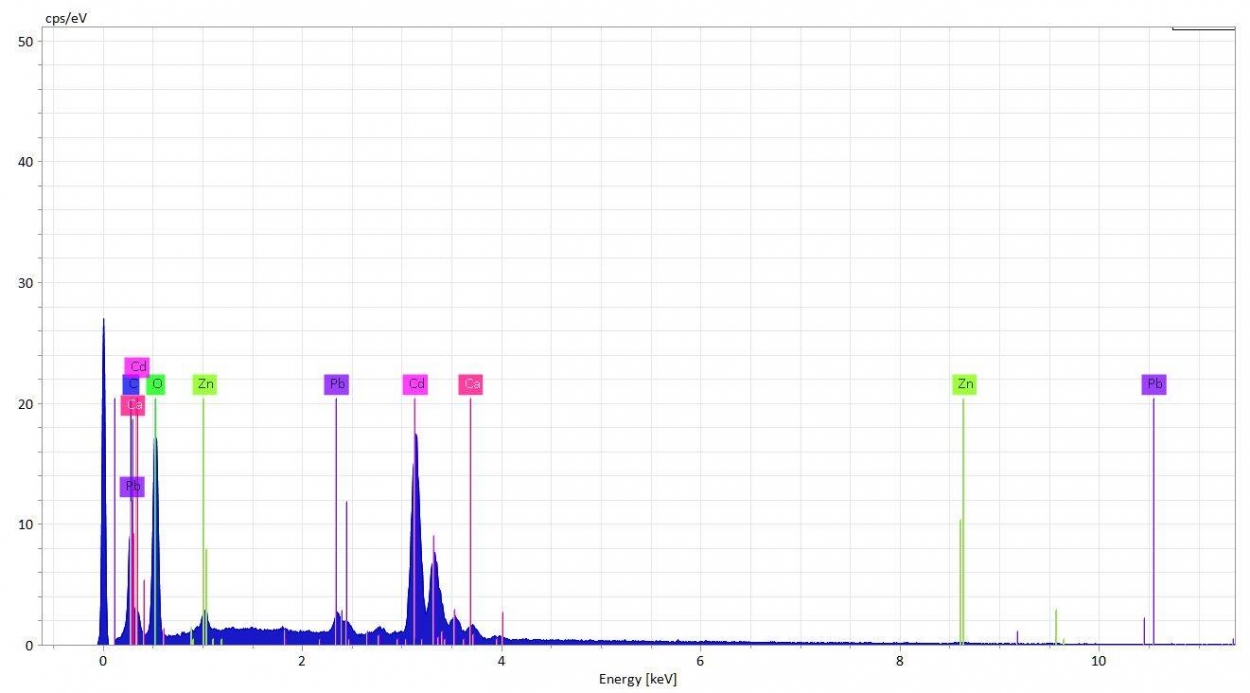Select the Pb label near 2.3 keV
Screen dimensions: 1250x693
[337, 384]
